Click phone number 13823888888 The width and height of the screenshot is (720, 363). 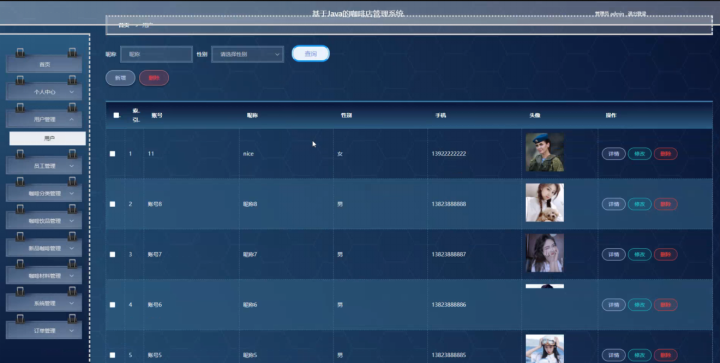click(449, 204)
